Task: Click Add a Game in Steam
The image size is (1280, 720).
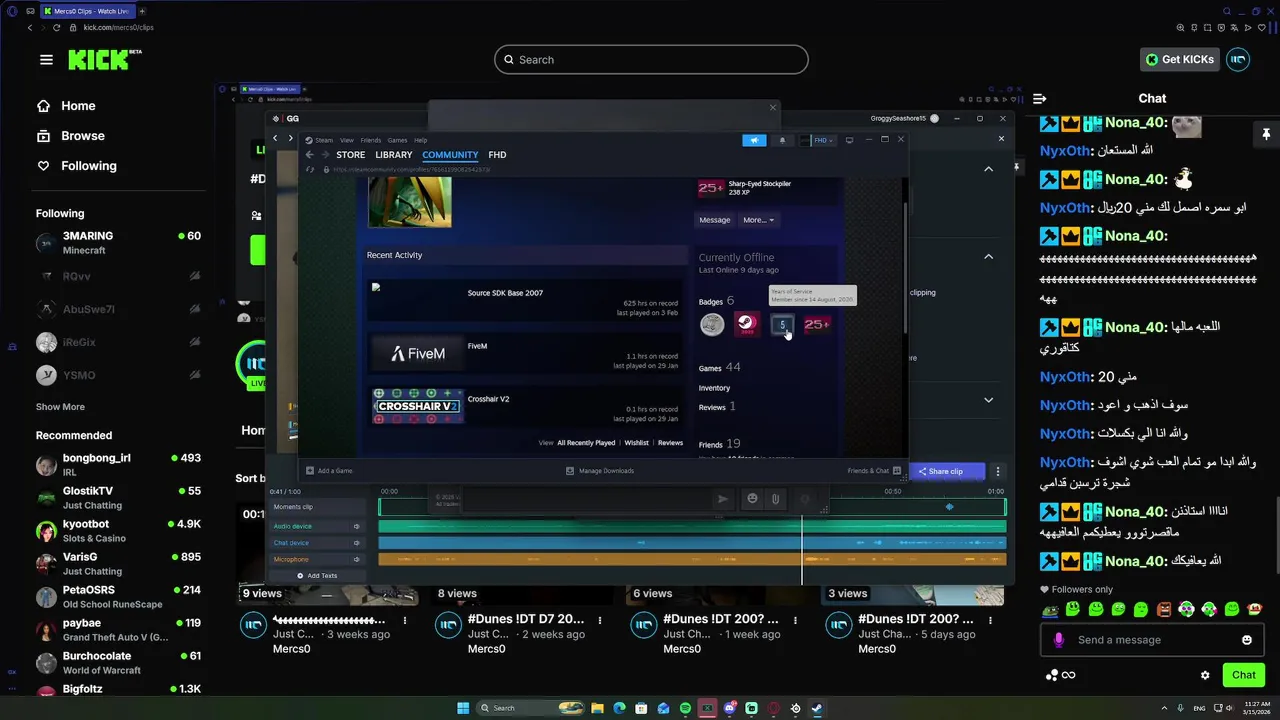Action: (329, 471)
